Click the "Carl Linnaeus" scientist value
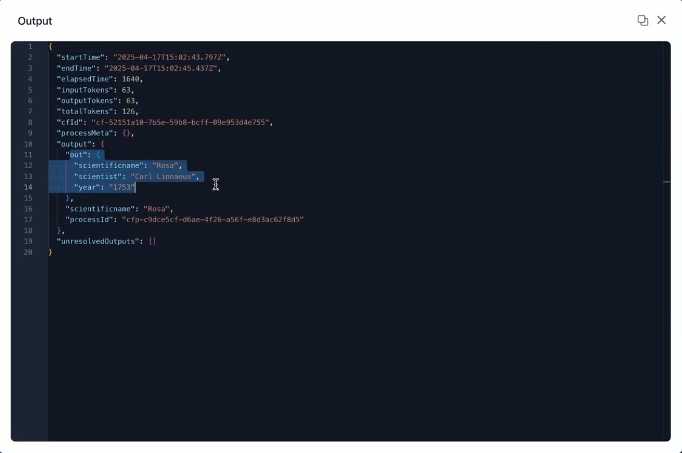 click(163, 177)
